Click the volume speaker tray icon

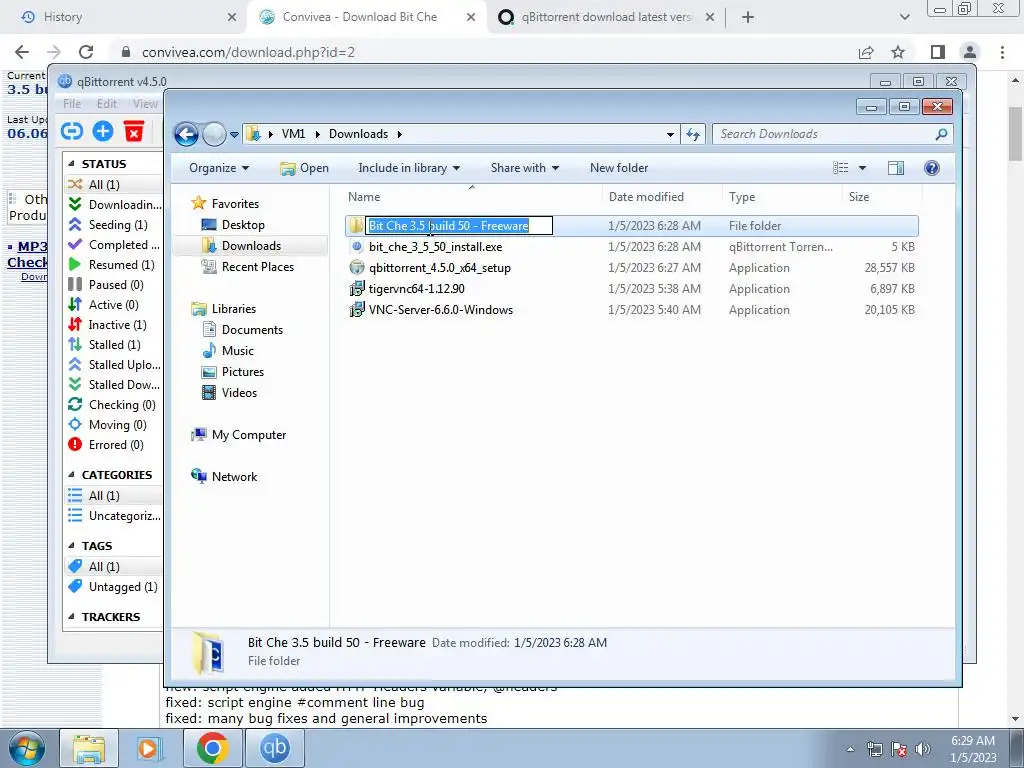pyautogui.click(x=922, y=749)
